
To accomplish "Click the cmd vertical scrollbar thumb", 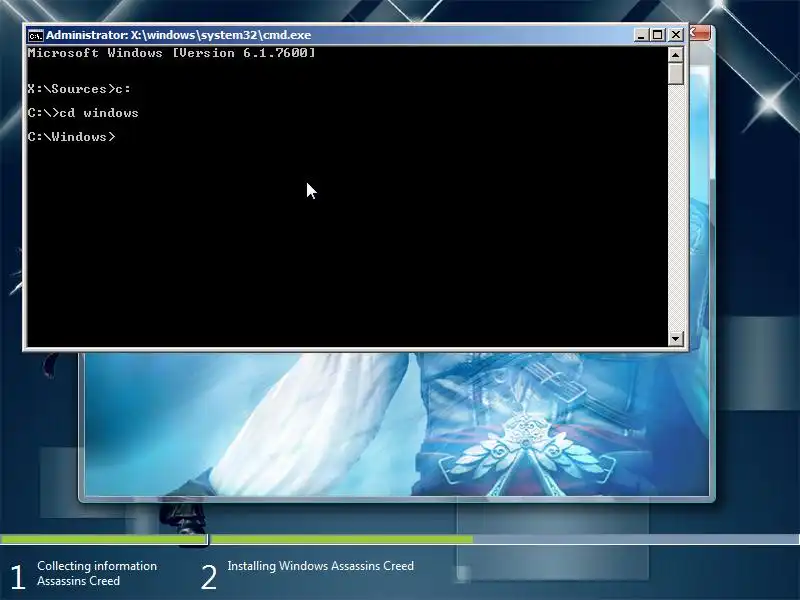I will pyautogui.click(x=676, y=74).
